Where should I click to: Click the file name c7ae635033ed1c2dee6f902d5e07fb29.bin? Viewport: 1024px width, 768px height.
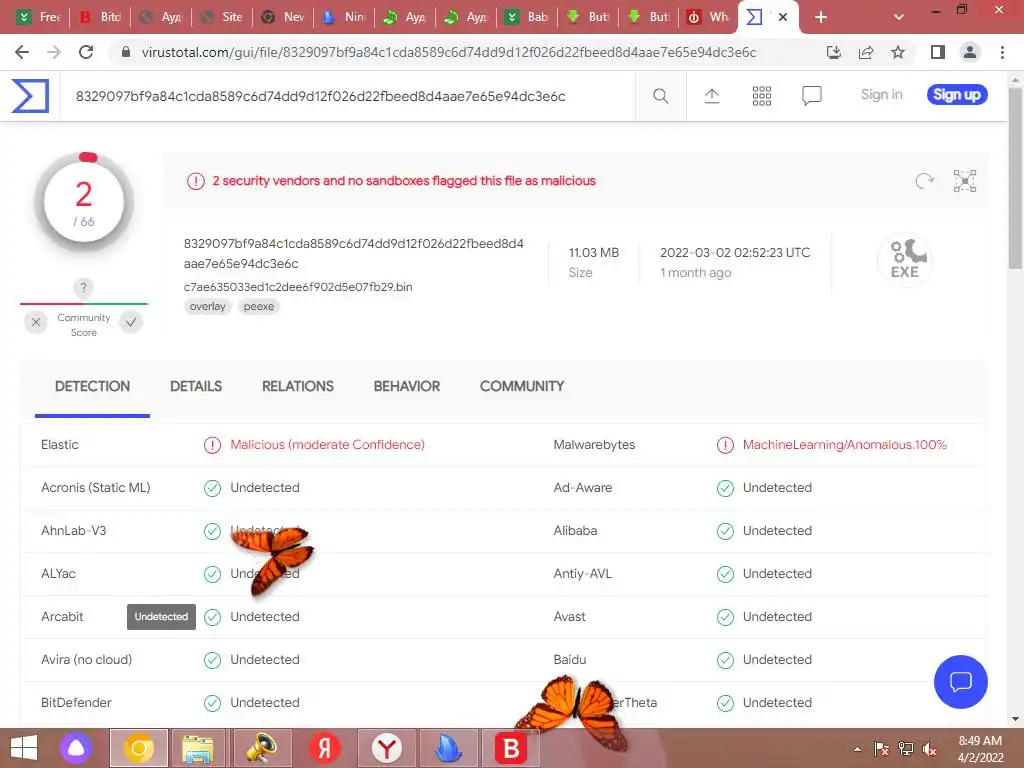(x=298, y=287)
